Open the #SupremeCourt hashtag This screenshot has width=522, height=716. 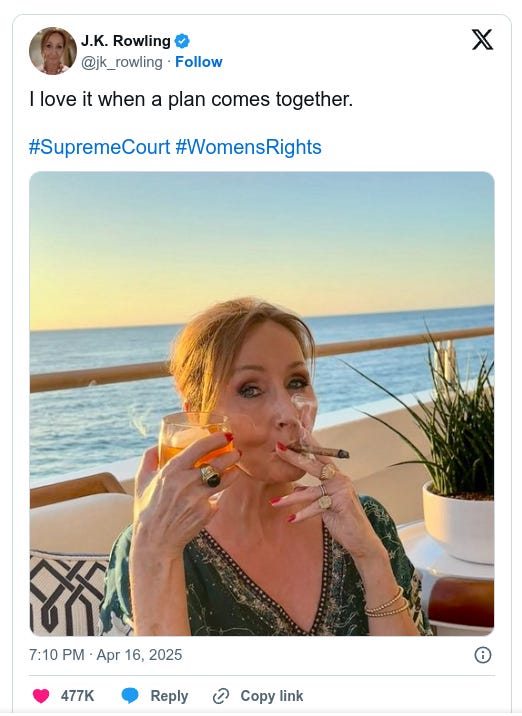(99, 147)
